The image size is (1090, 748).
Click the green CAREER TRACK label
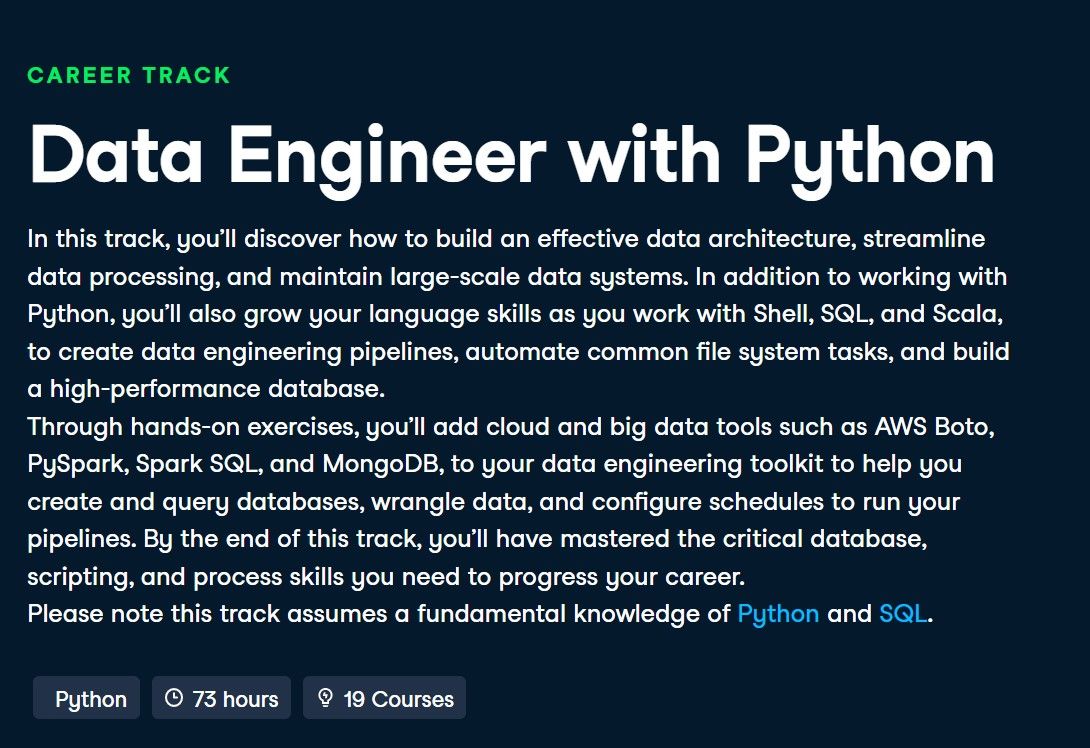coord(129,75)
